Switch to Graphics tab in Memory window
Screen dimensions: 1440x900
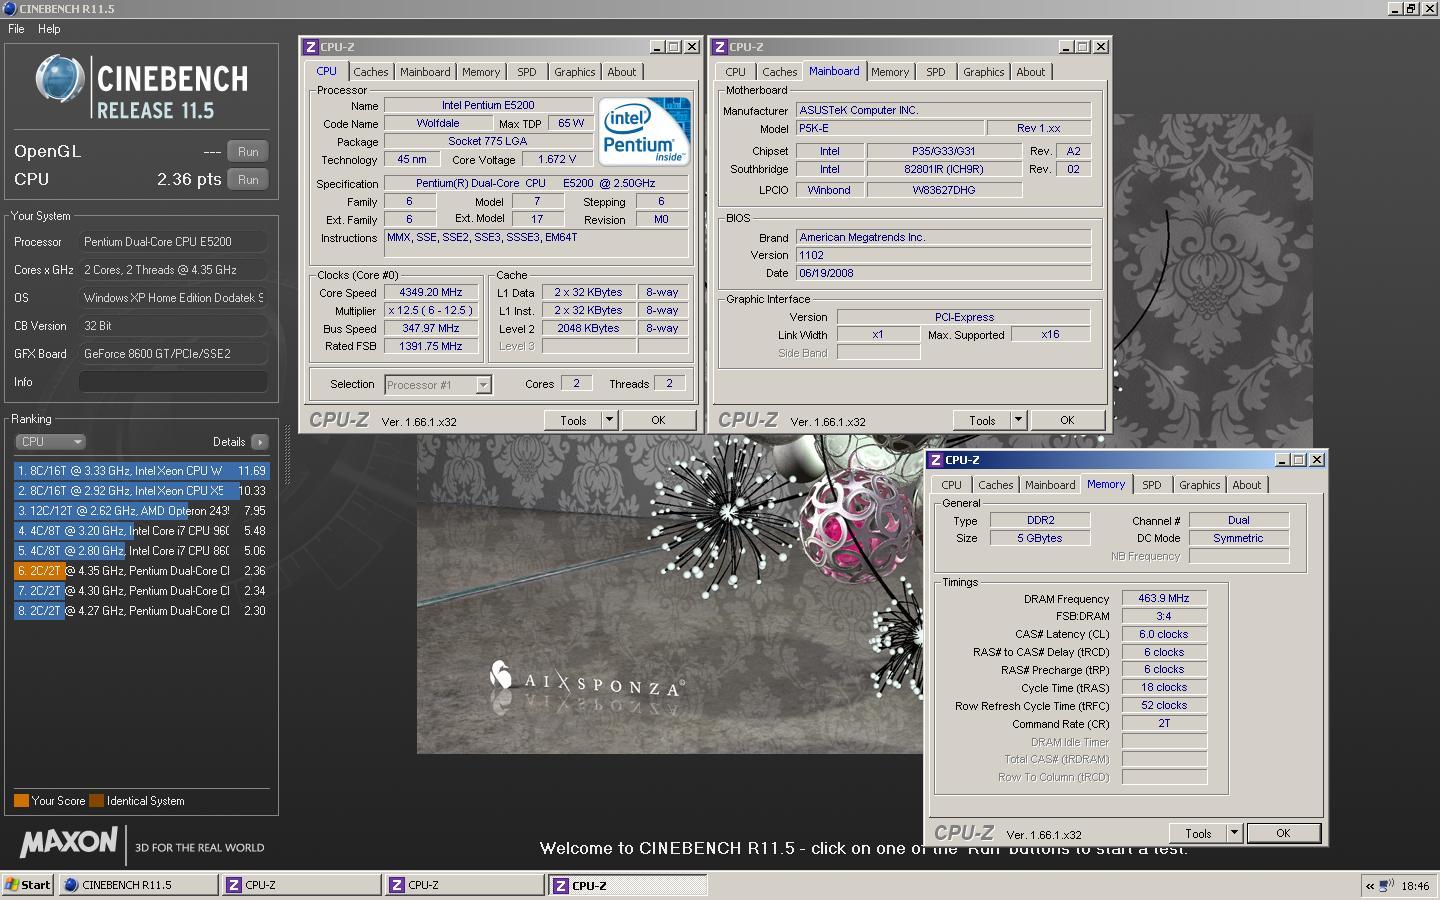(1199, 485)
